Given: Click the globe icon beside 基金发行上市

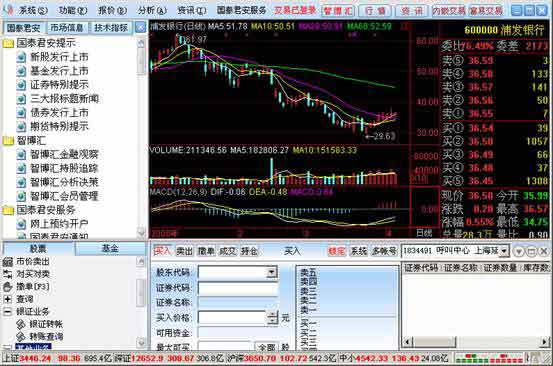Looking at the screenshot, I should [21, 71].
